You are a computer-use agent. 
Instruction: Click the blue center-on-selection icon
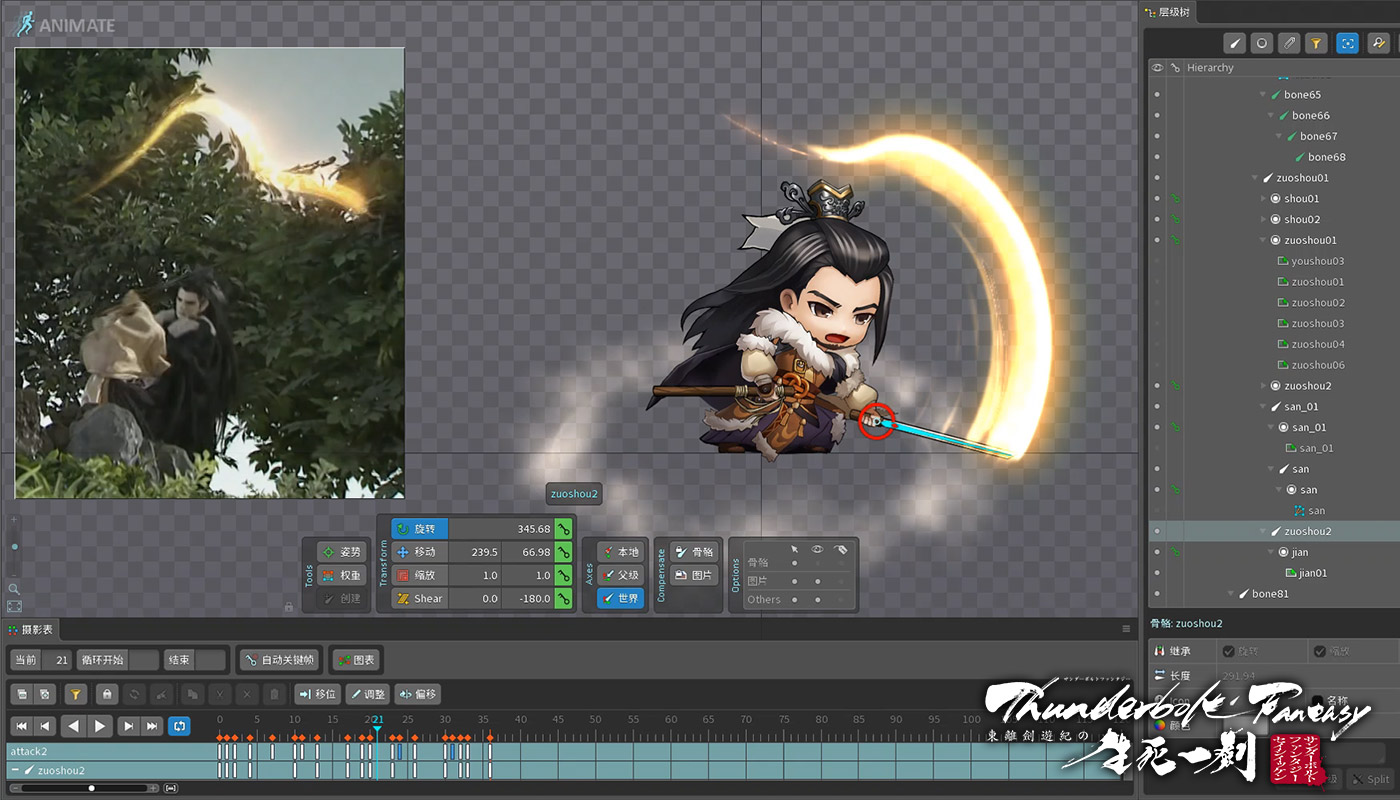[1347, 43]
